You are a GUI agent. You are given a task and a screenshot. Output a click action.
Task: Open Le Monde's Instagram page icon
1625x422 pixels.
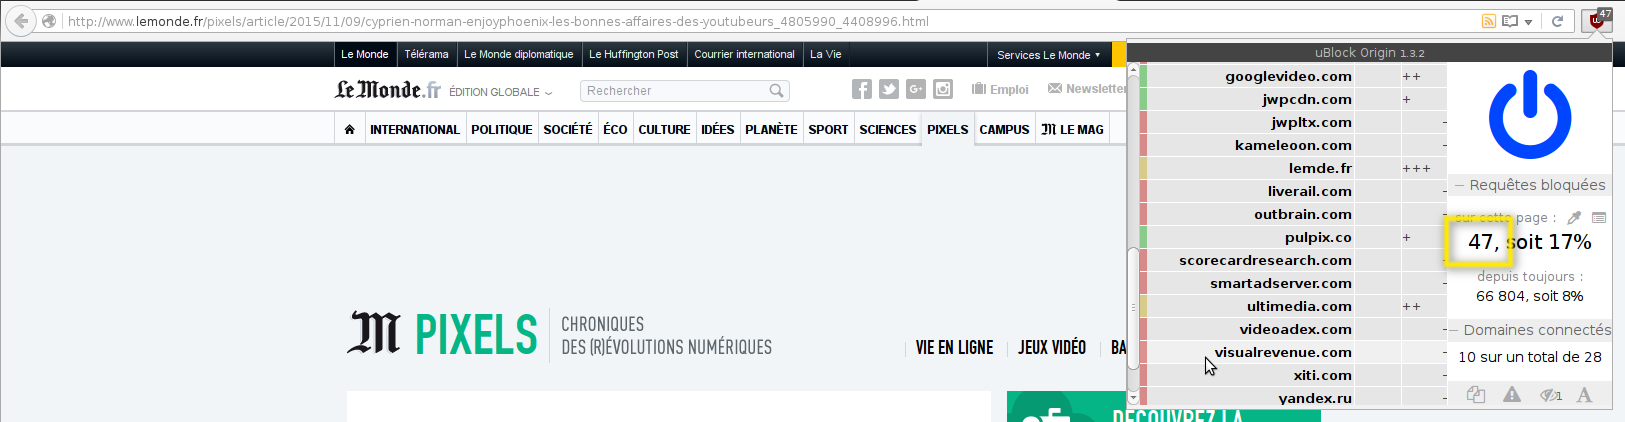[943, 90]
